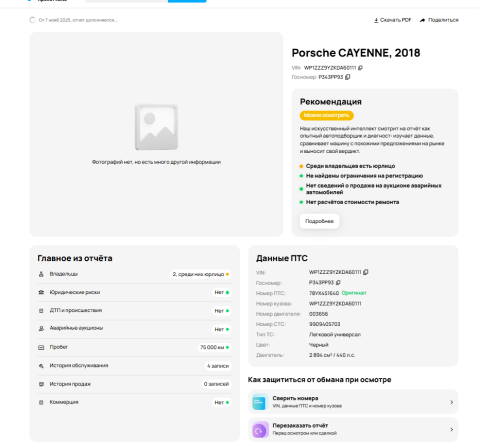Select the '2, среди них юрлицо' value
Viewport: 479px width, 447px height.
click(x=201, y=274)
